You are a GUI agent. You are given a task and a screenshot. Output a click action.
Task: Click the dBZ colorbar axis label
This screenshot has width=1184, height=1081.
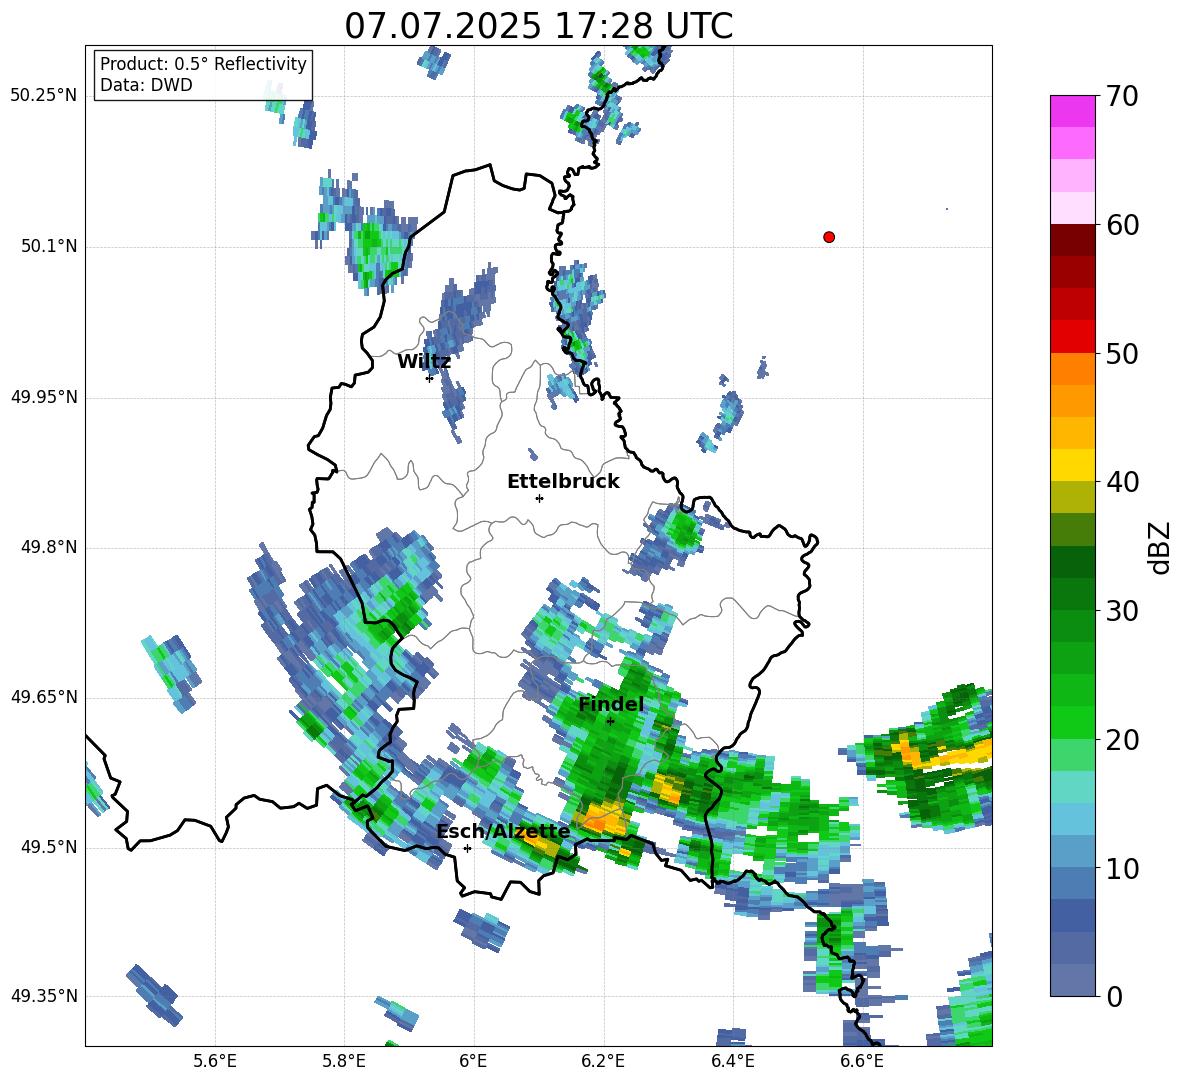(x=1159, y=547)
